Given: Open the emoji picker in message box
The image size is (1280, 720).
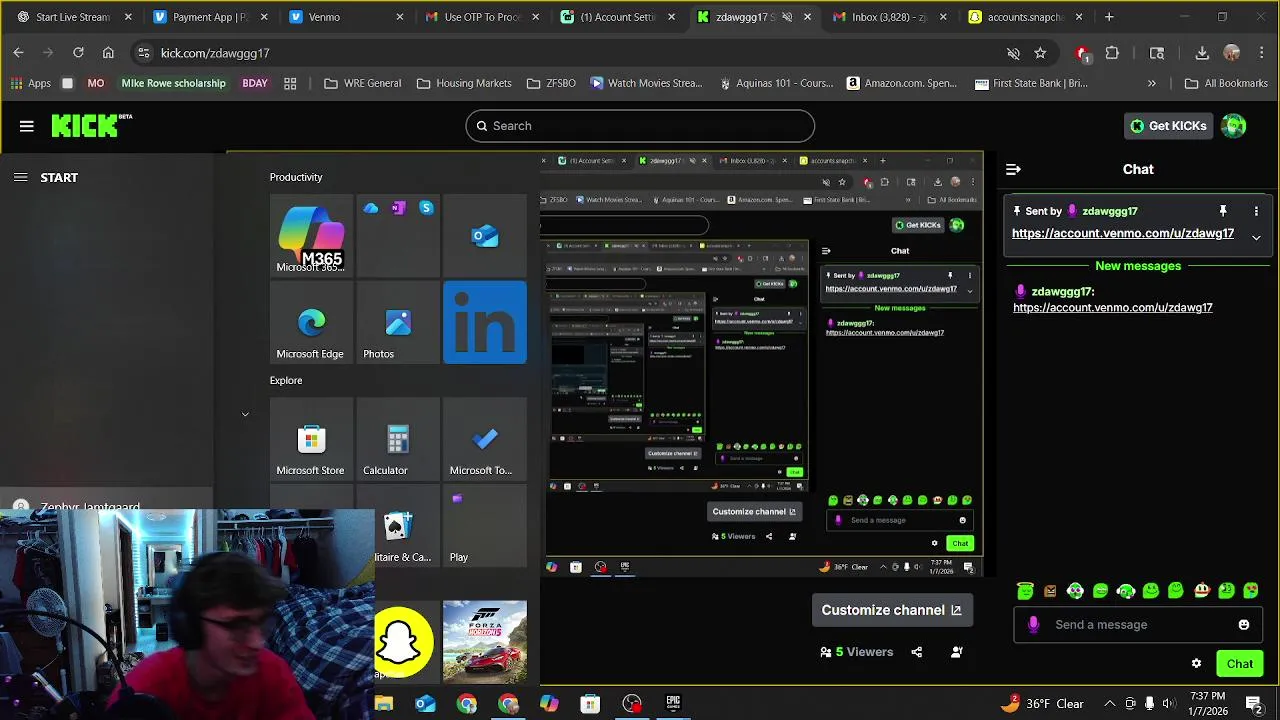Looking at the screenshot, I should [x=1244, y=625].
